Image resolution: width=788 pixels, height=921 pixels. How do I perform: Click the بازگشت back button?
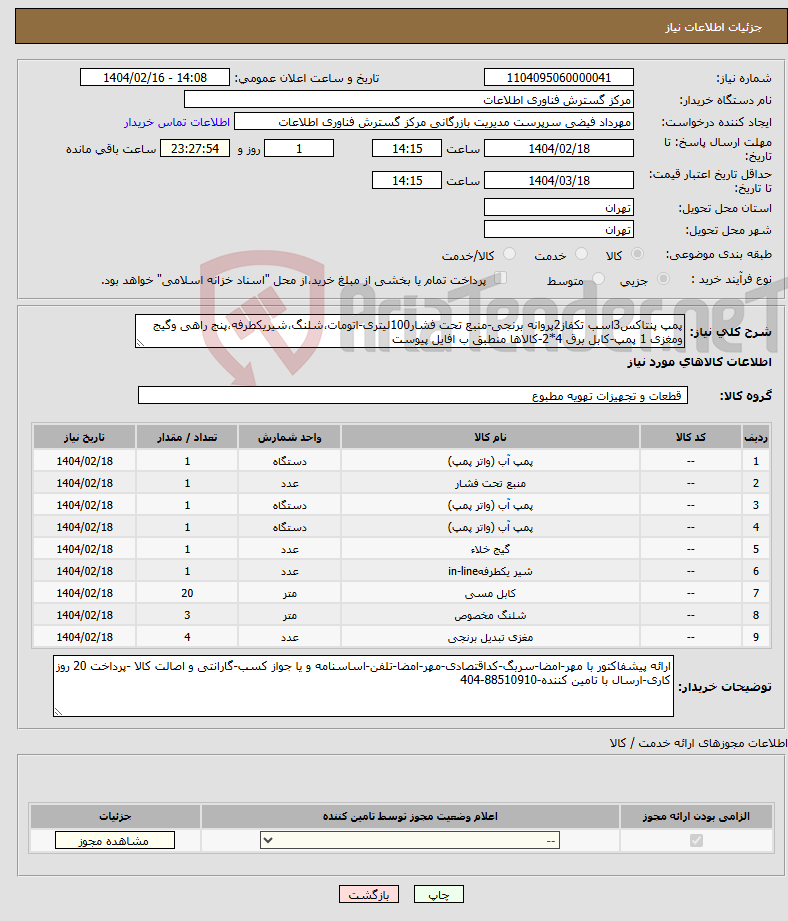click(369, 895)
